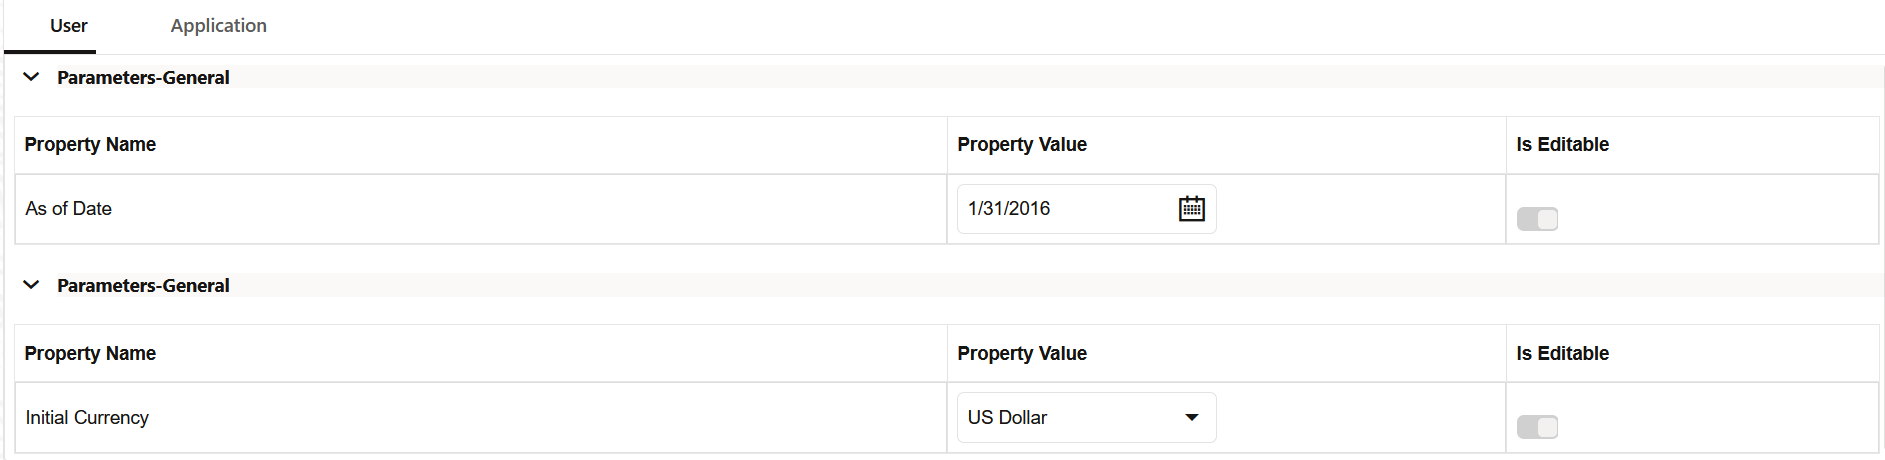Screen dimensions: 1885x460
Task: Collapse the second Parameters-General section chevron
Action: pos(31,285)
